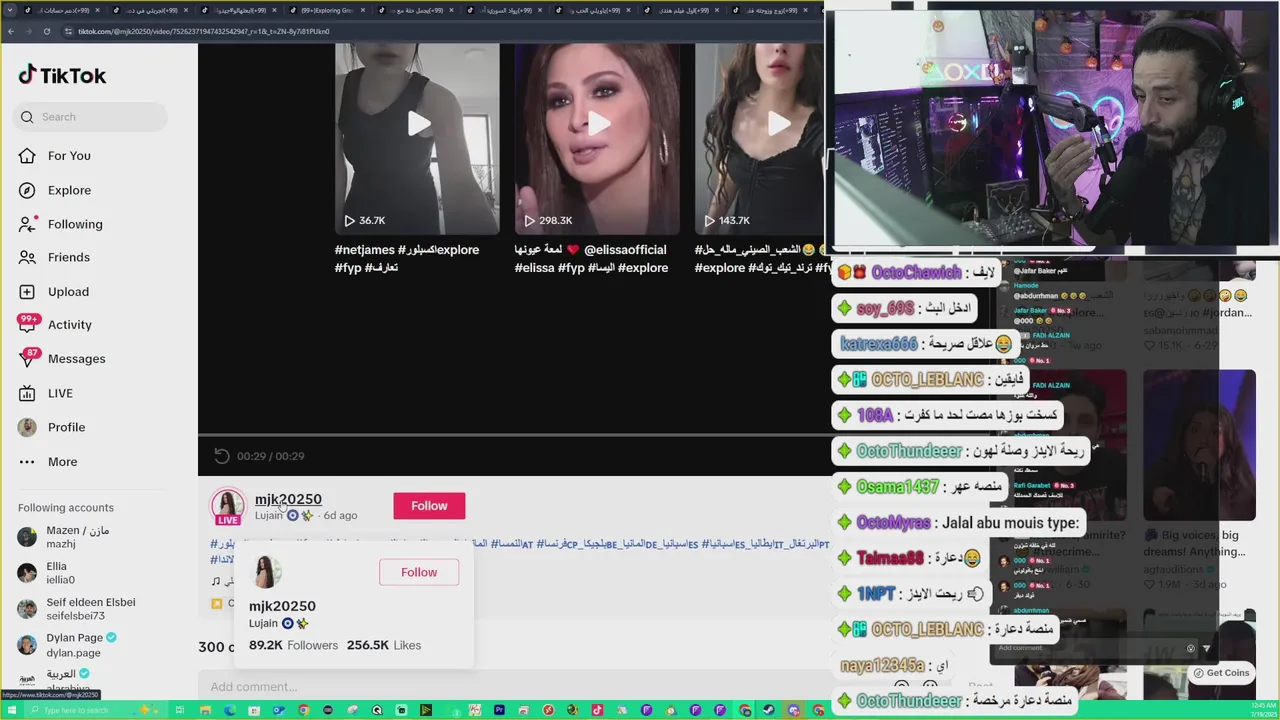Open Mazen account in Following accounts
The image size is (1280, 720).
[77, 537]
